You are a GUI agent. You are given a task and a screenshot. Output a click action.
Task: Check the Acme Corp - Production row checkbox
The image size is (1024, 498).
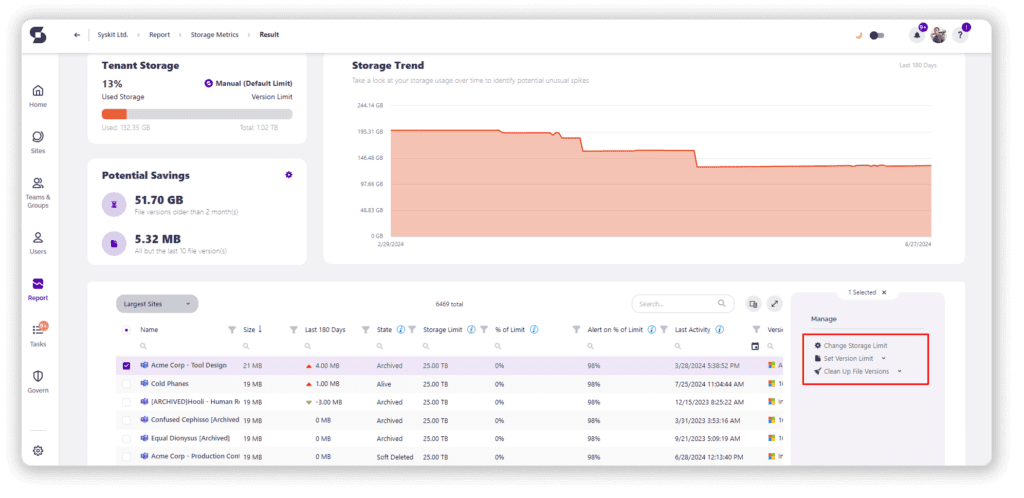click(126, 457)
